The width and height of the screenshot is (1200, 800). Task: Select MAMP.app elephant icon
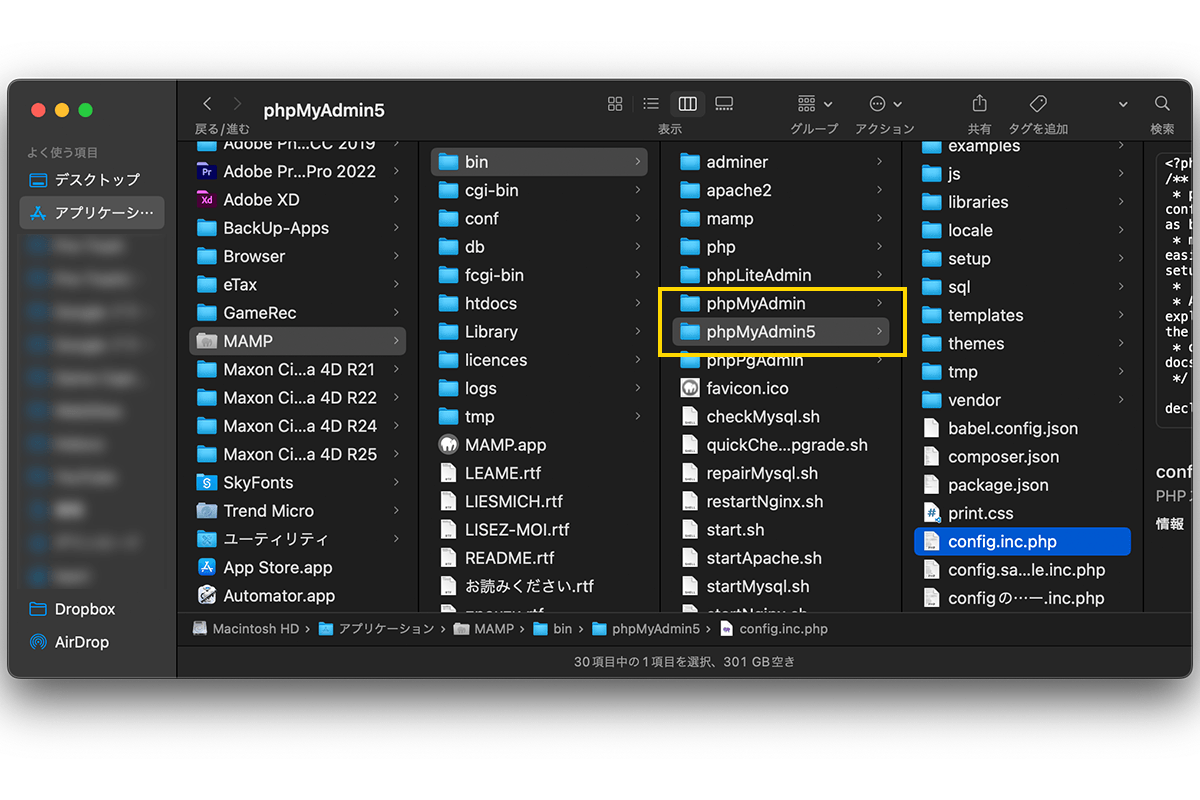click(x=449, y=445)
